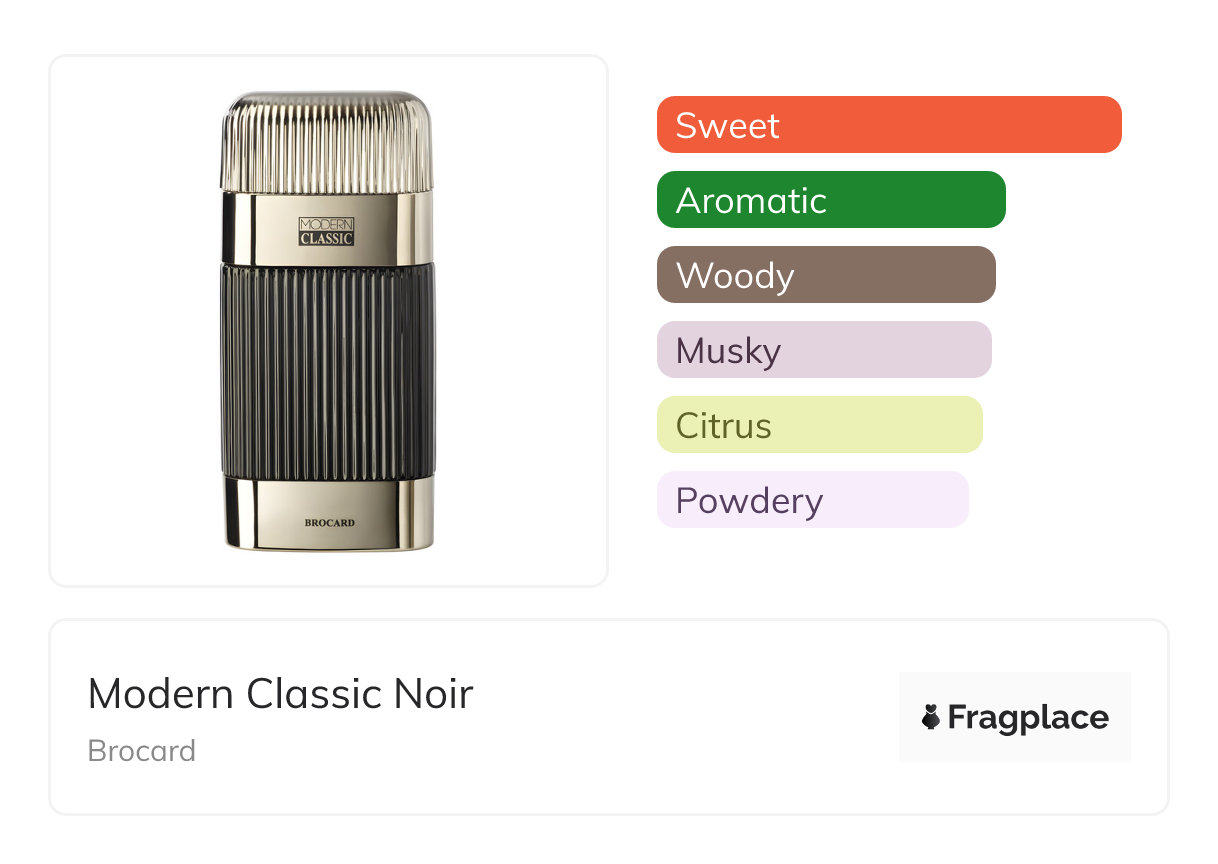
Task: Select the orange Sweet accord bar
Action: point(888,125)
